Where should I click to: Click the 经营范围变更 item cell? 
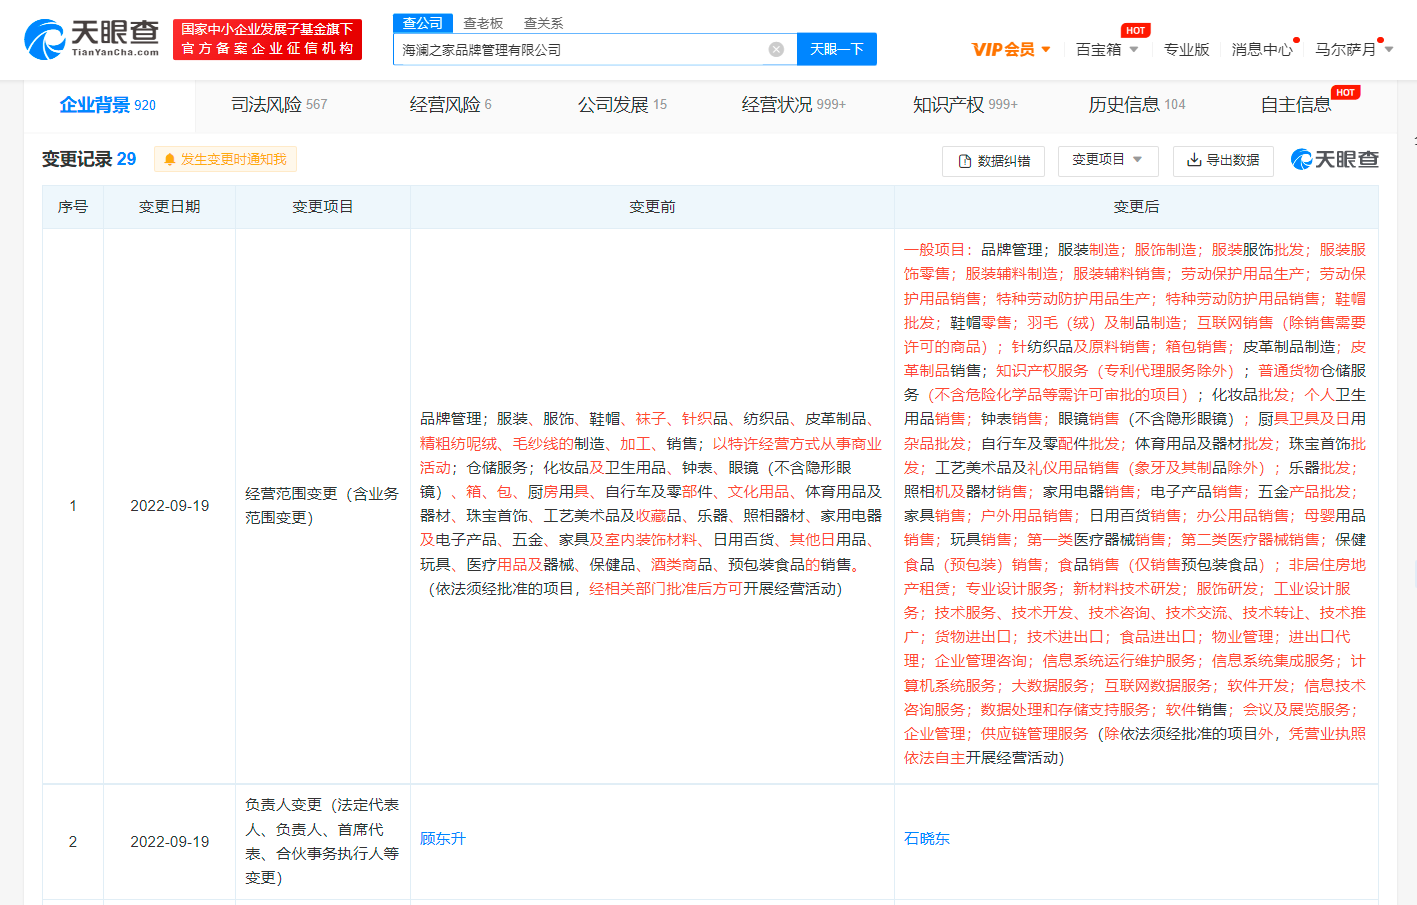pyautogui.click(x=322, y=506)
